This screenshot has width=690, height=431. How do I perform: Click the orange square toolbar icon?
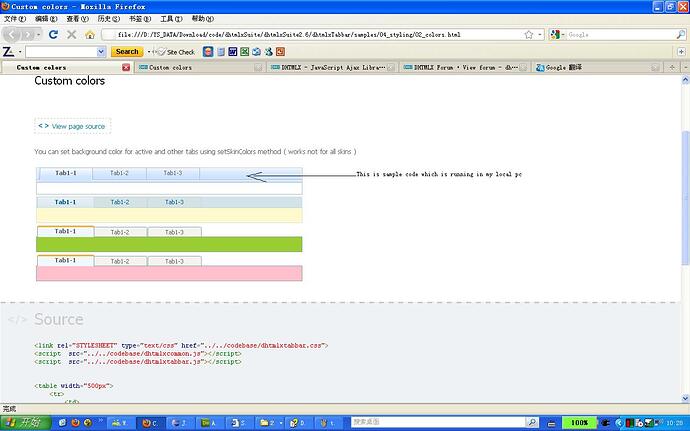[280, 52]
